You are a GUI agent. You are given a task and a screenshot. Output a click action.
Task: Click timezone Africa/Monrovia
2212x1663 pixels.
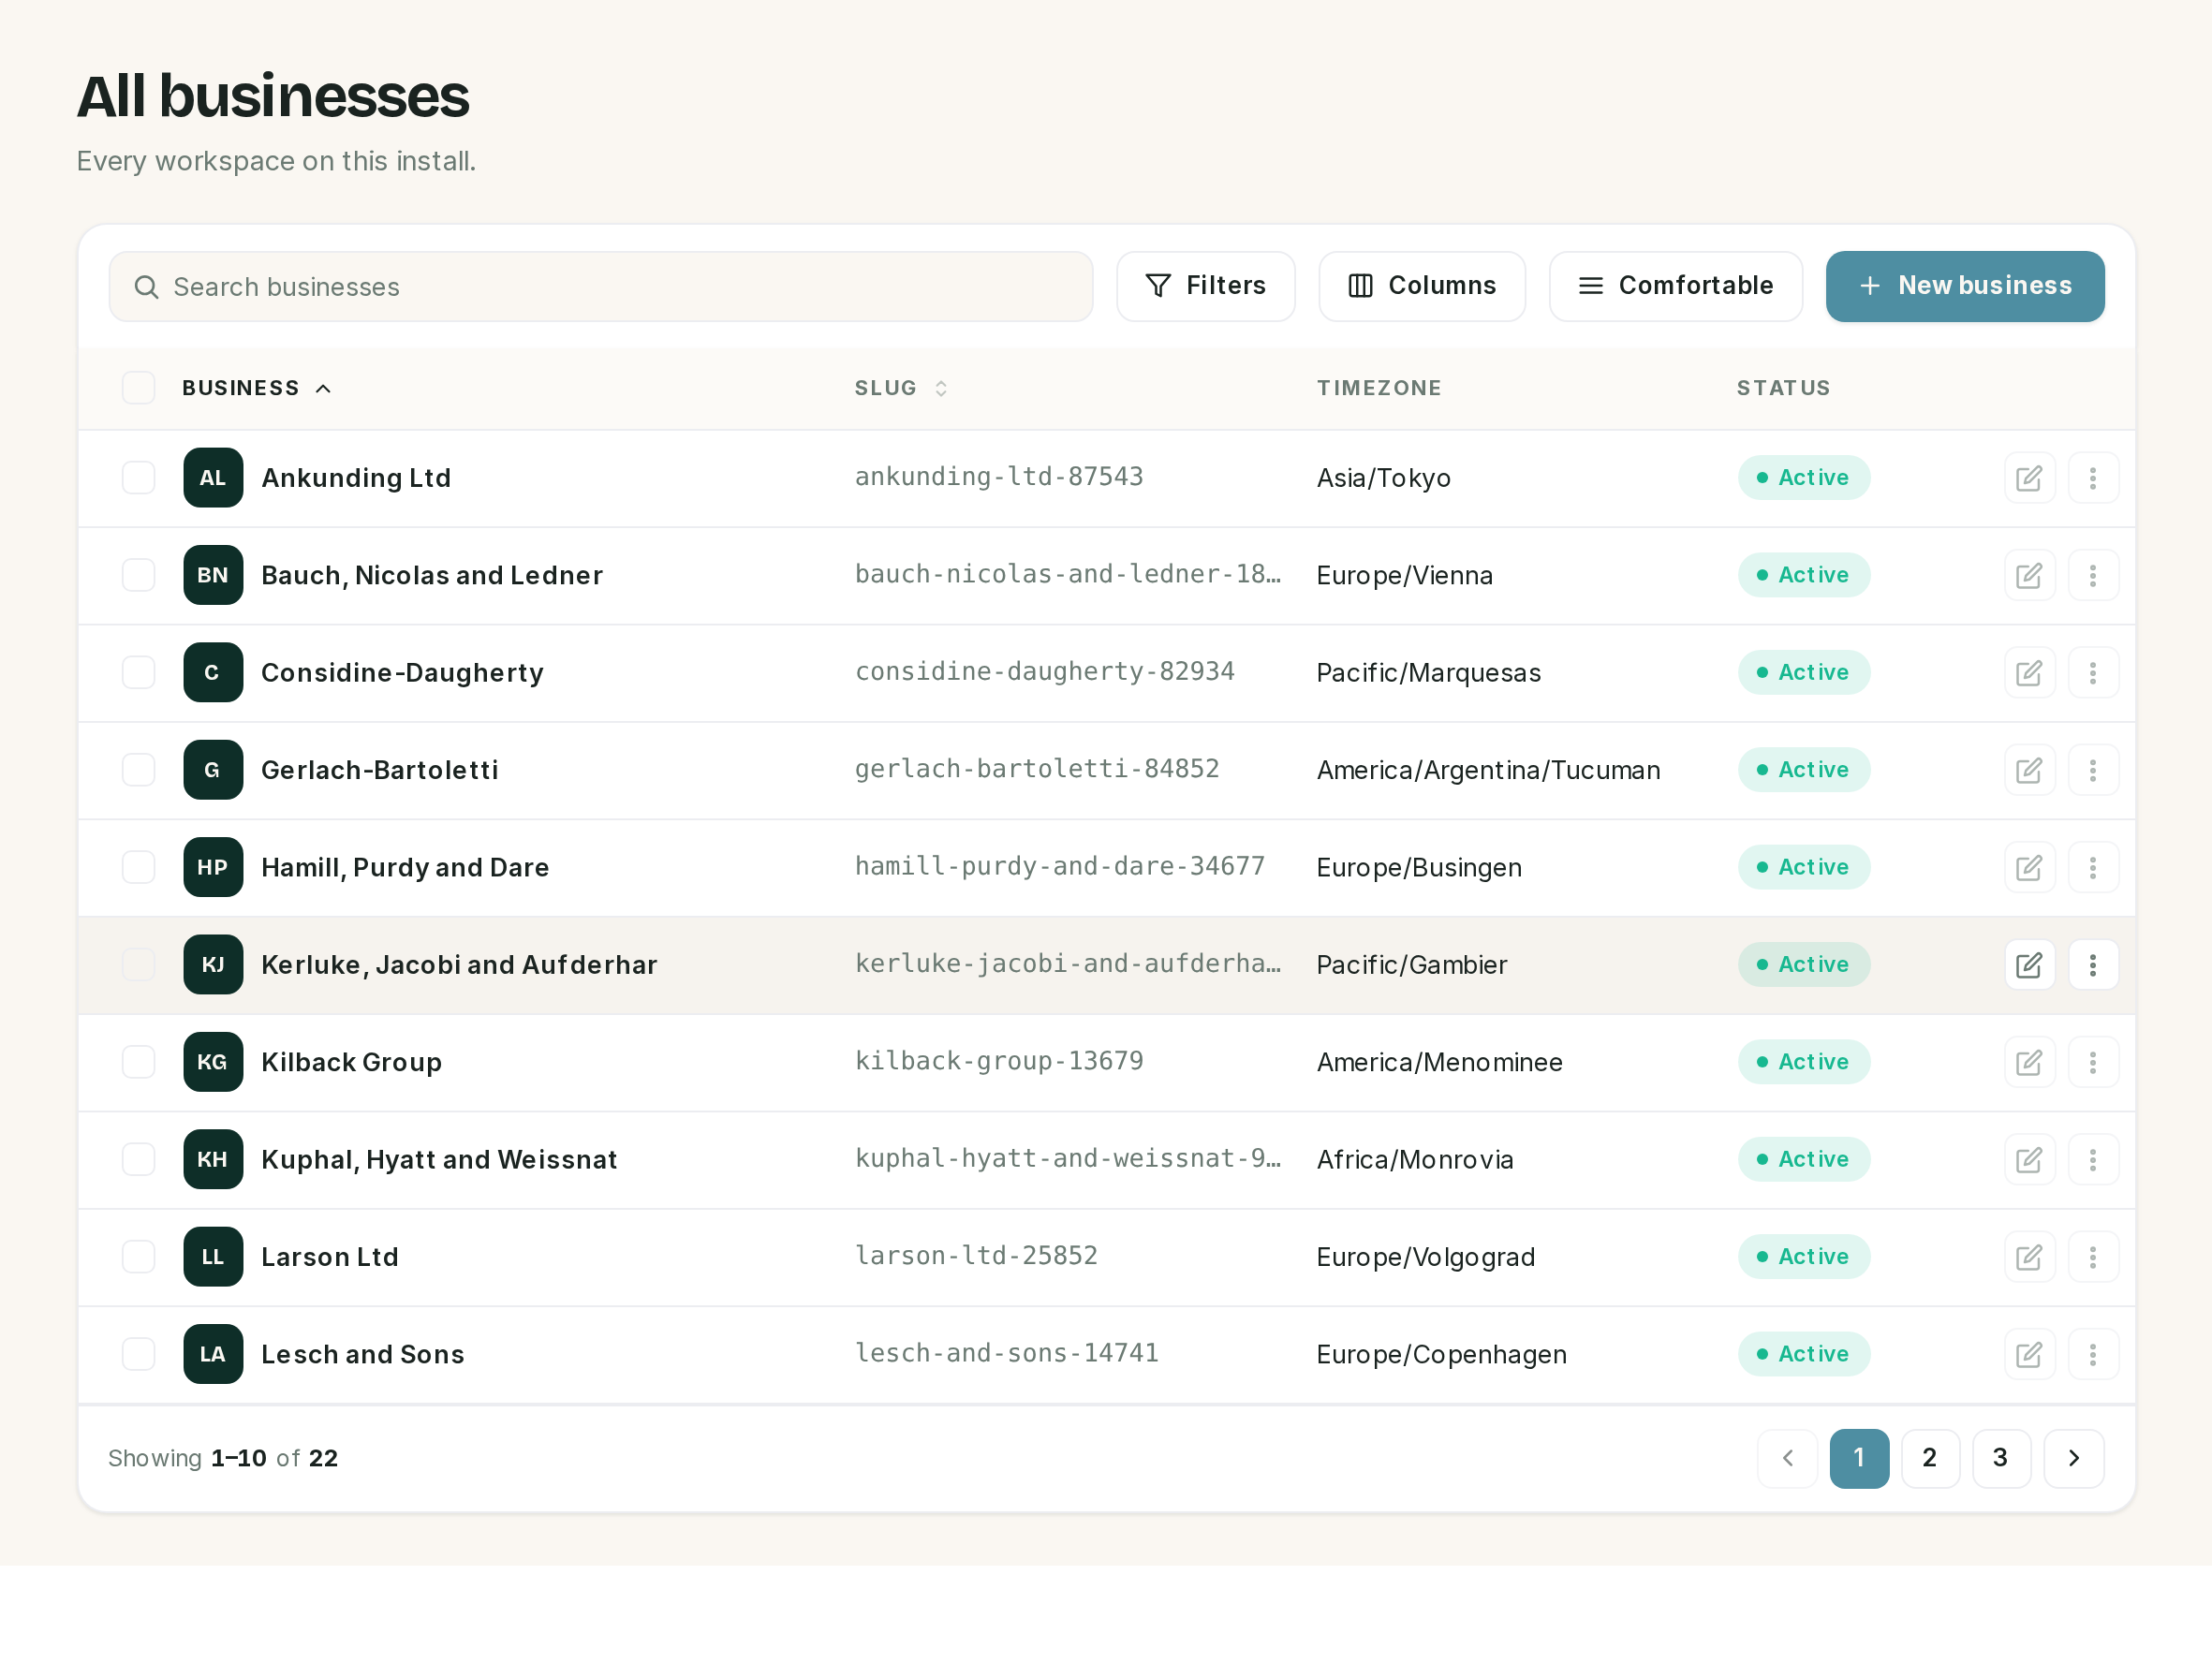1415,1159
